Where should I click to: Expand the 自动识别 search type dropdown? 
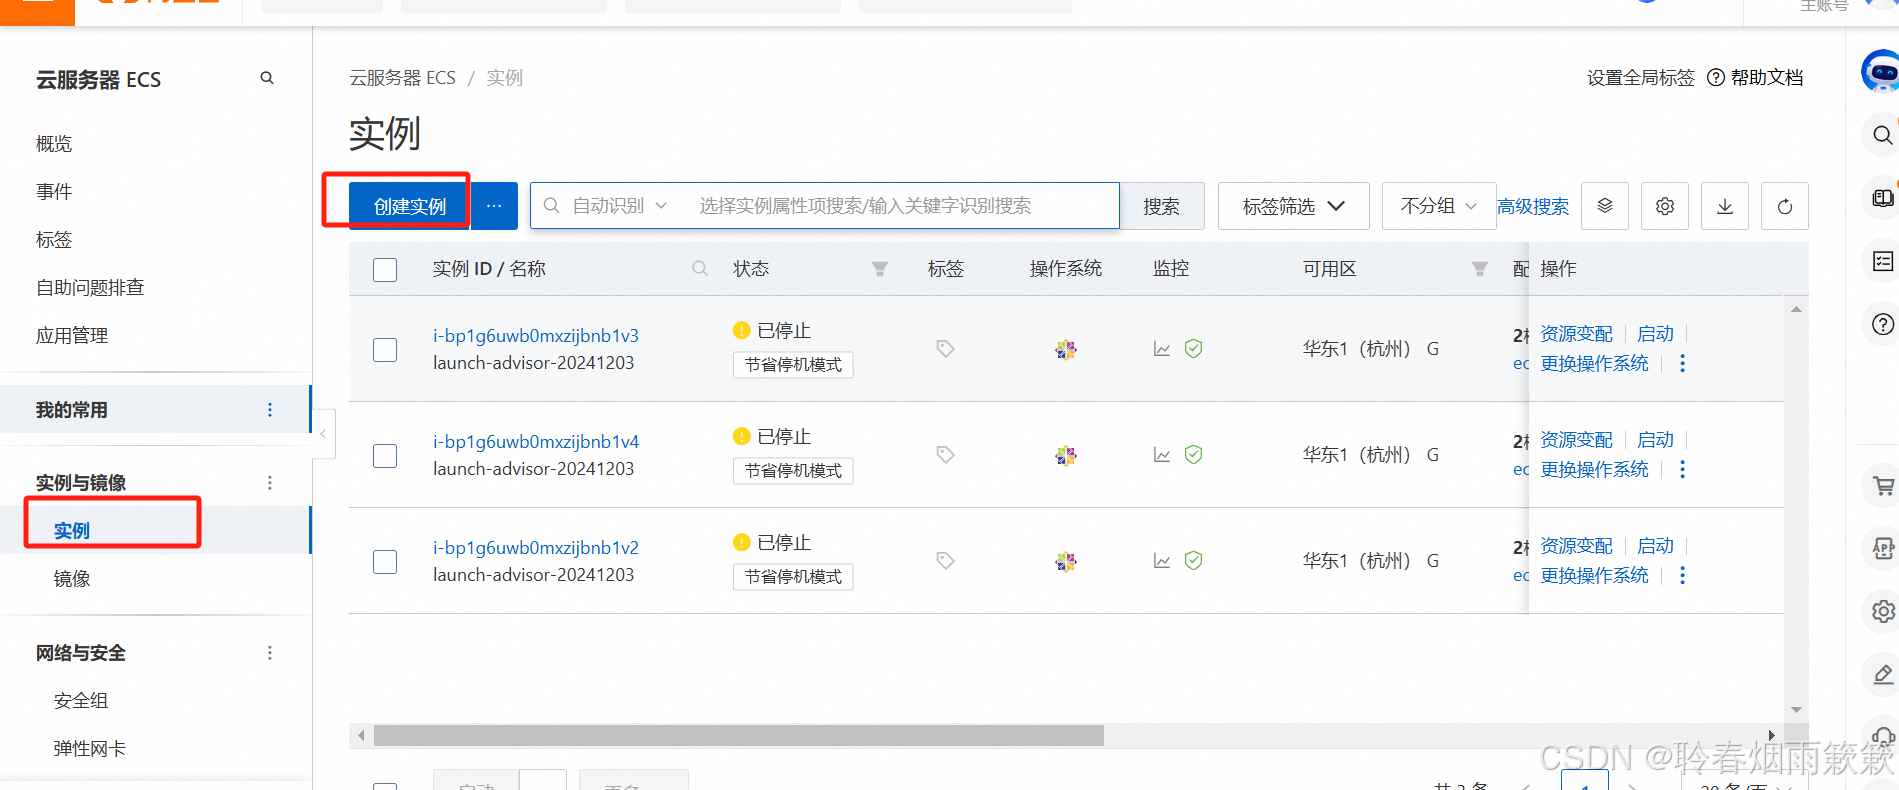pyautogui.click(x=619, y=206)
